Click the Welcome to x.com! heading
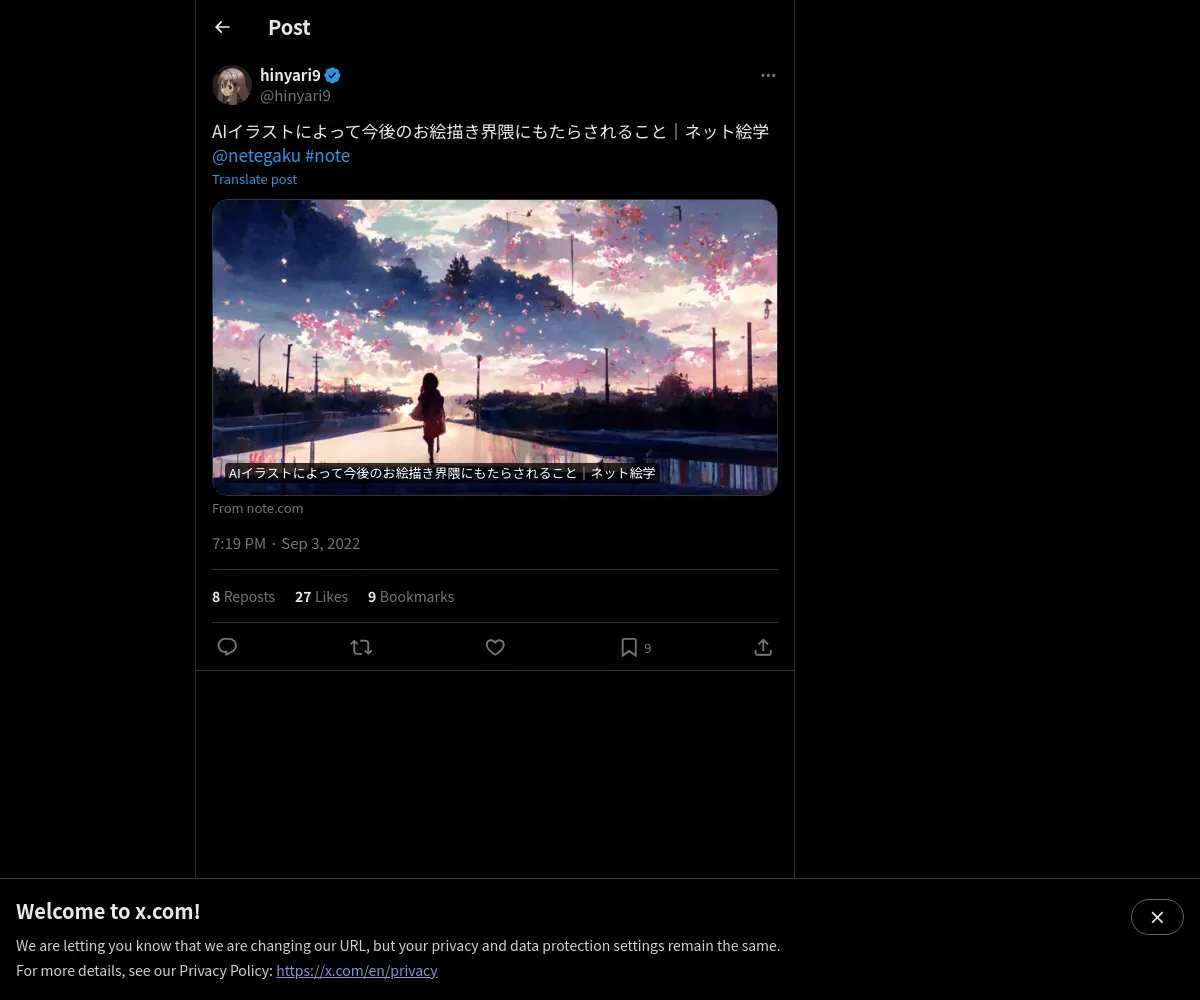This screenshot has height=1000, width=1200. (x=108, y=911)
